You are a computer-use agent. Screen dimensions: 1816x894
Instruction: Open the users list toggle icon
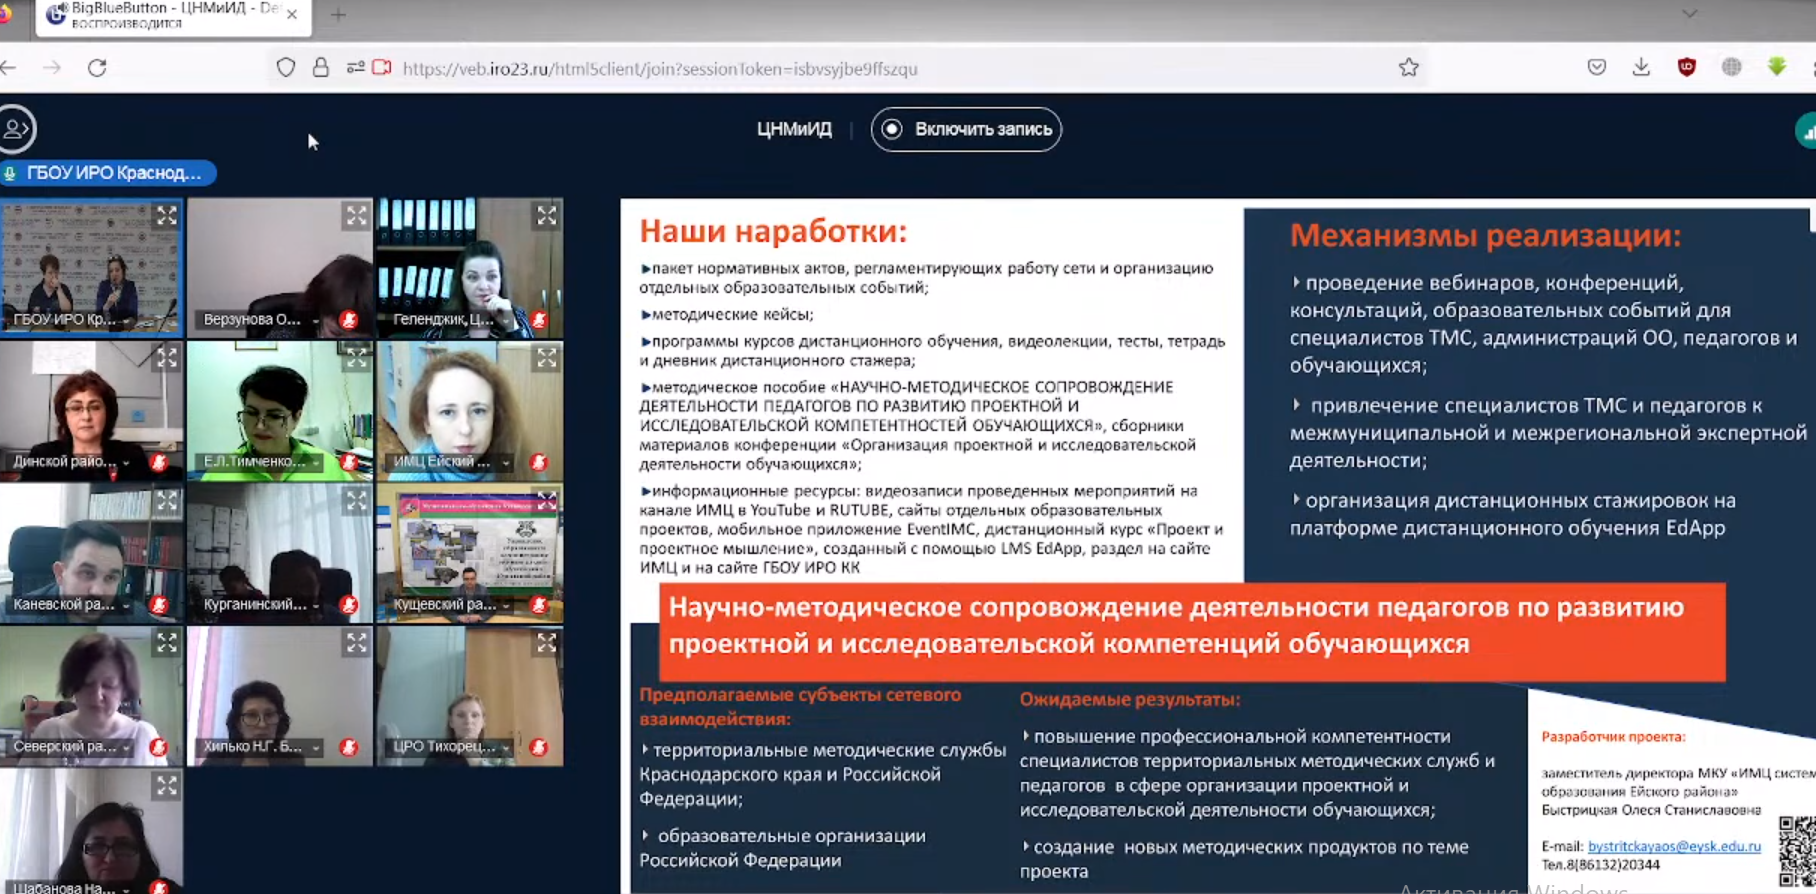(16, 129)
